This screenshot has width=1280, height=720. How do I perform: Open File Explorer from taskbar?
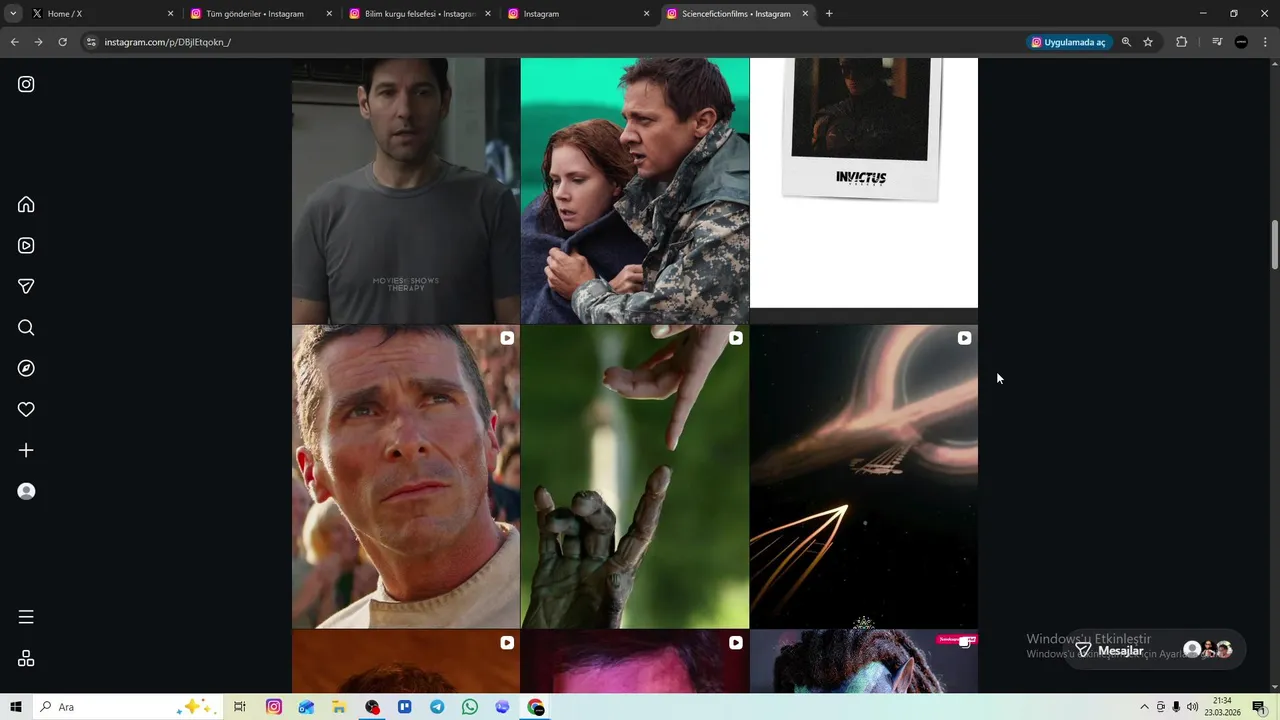click(339, 707)
